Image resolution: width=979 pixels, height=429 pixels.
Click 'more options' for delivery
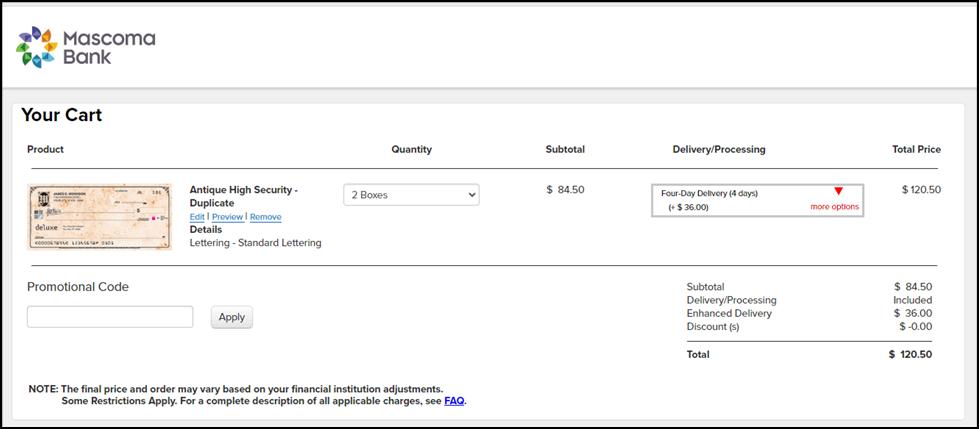tap(834, 207)
